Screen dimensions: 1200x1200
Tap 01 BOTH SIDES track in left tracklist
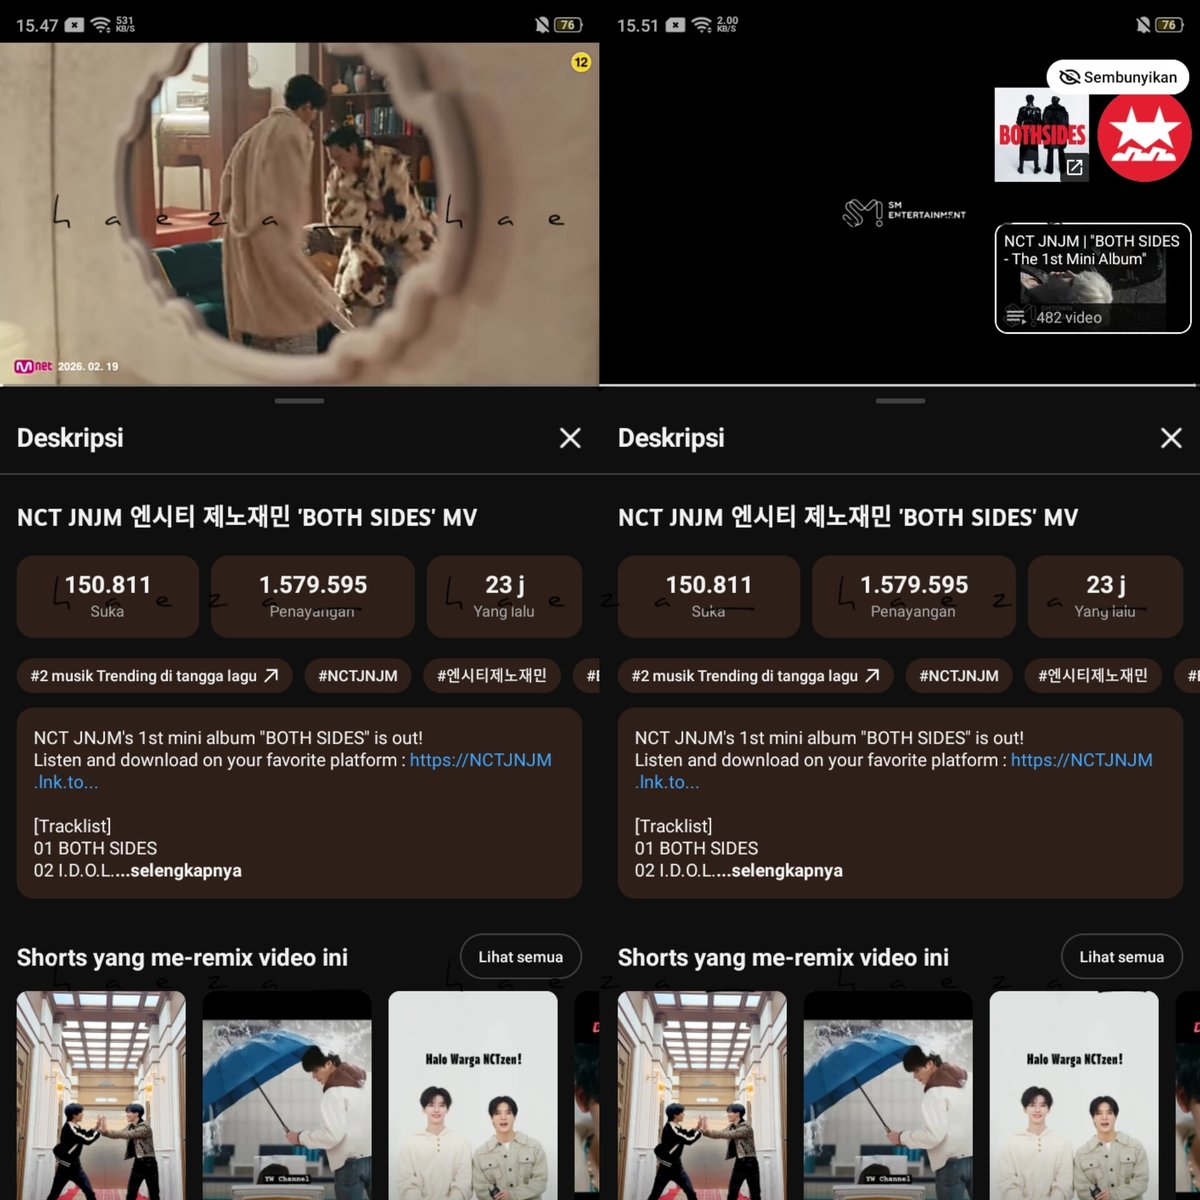pyautogui.click(x=95, y=848)
